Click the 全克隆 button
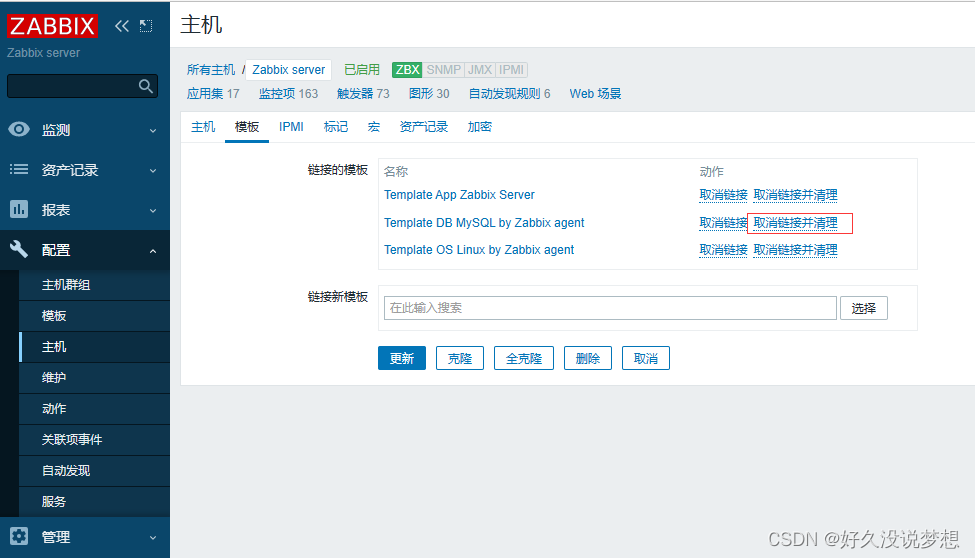 [x=524, y=358]
